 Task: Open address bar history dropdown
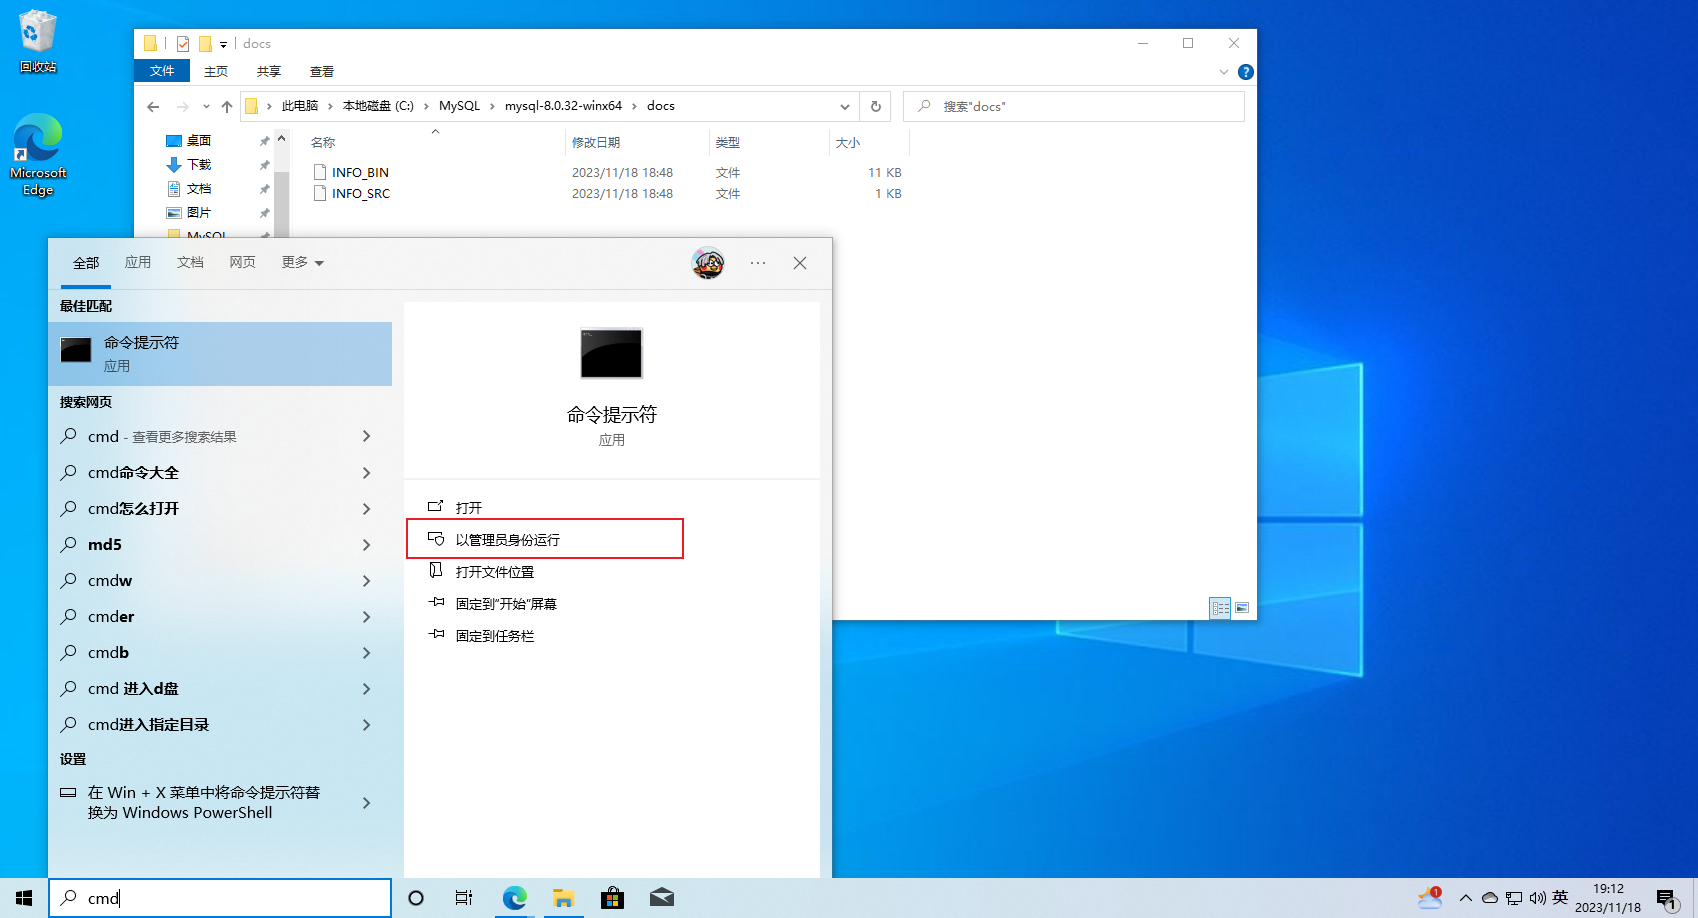[x=845, y=106]
